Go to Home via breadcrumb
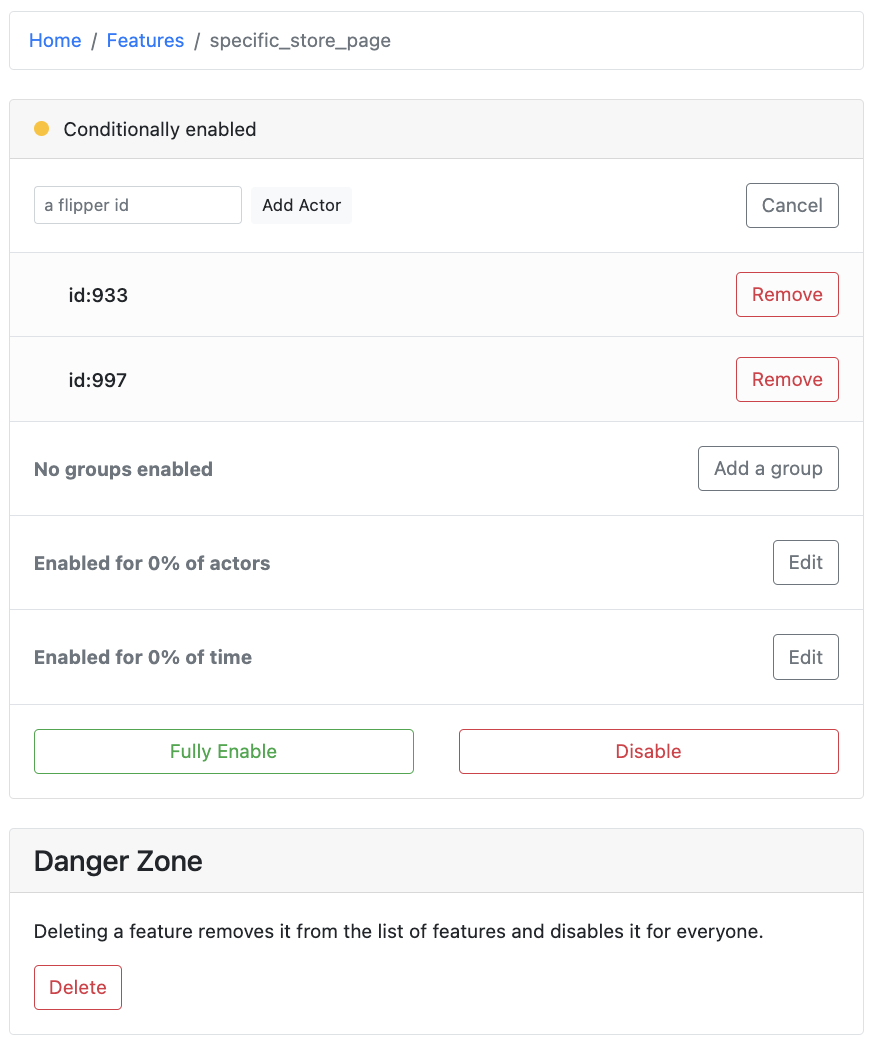This screenshot has width=876, height=1050. coord(55,41)
